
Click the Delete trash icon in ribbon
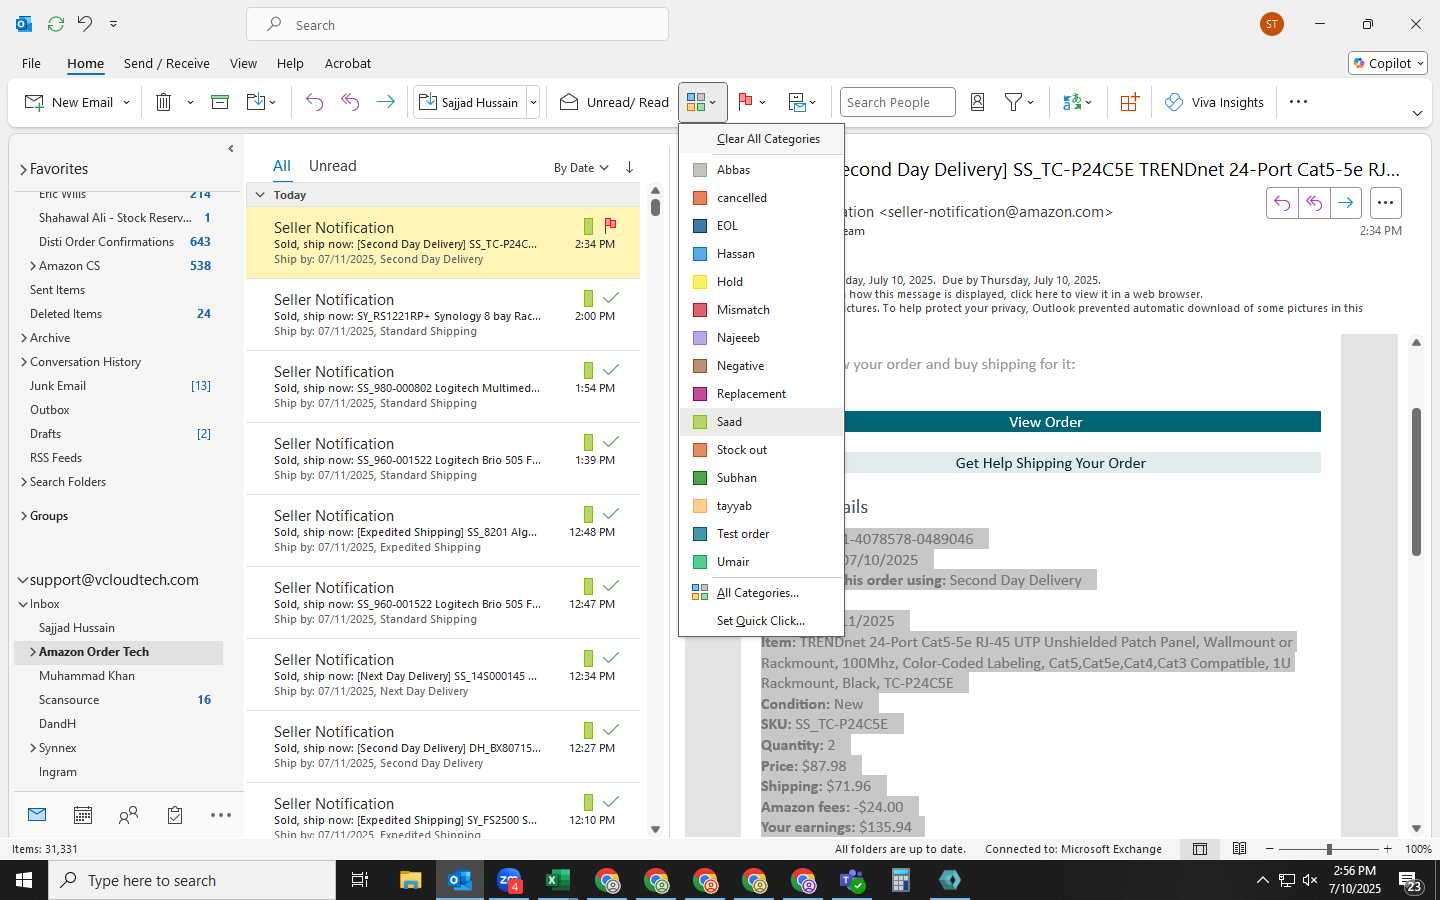pyautogui.click(x=164, y=102)
